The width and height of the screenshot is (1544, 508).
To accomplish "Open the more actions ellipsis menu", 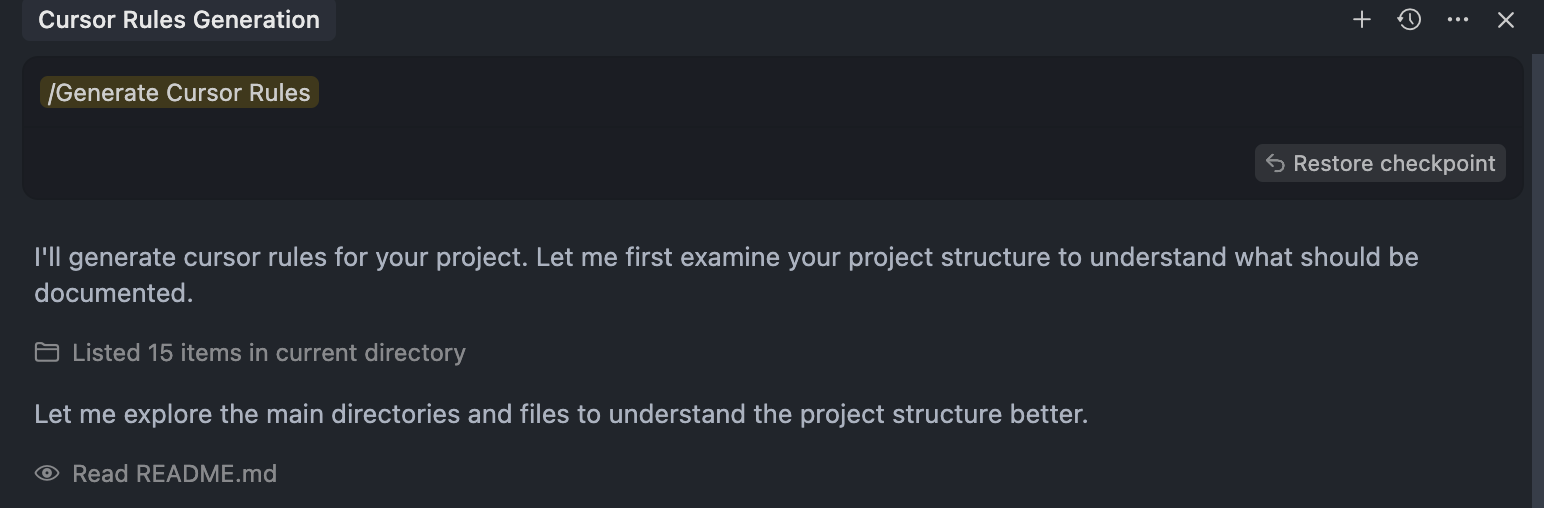I will [x=1457, y=20].
